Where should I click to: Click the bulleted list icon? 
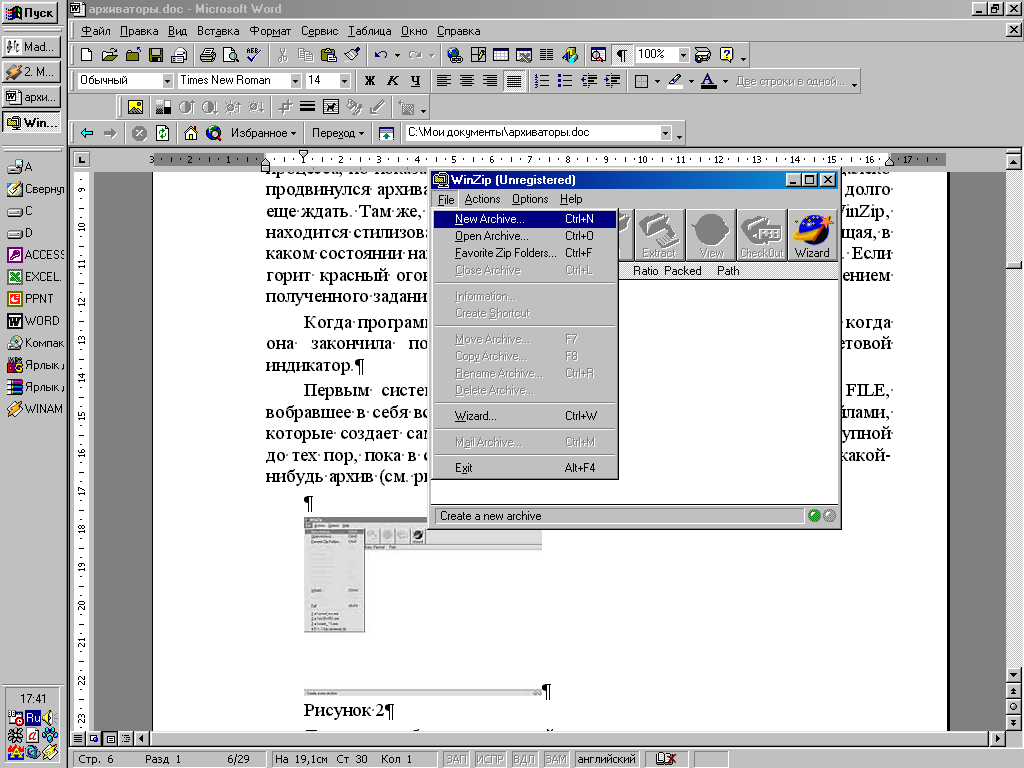565,81
